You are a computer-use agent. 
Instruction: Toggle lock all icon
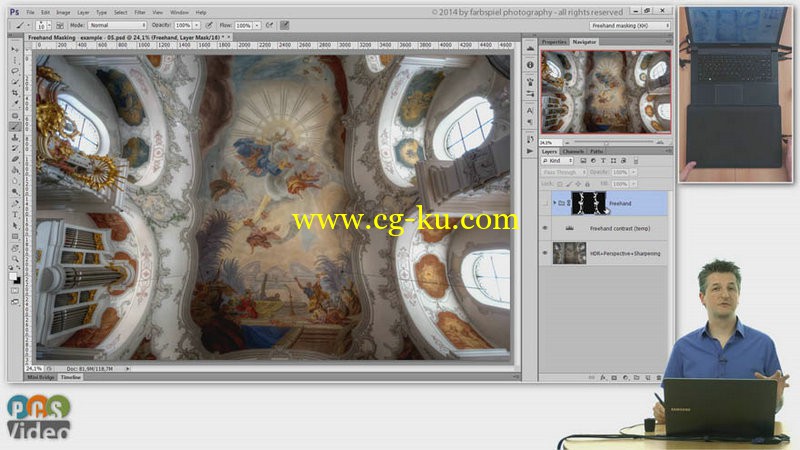click(587, 184)
